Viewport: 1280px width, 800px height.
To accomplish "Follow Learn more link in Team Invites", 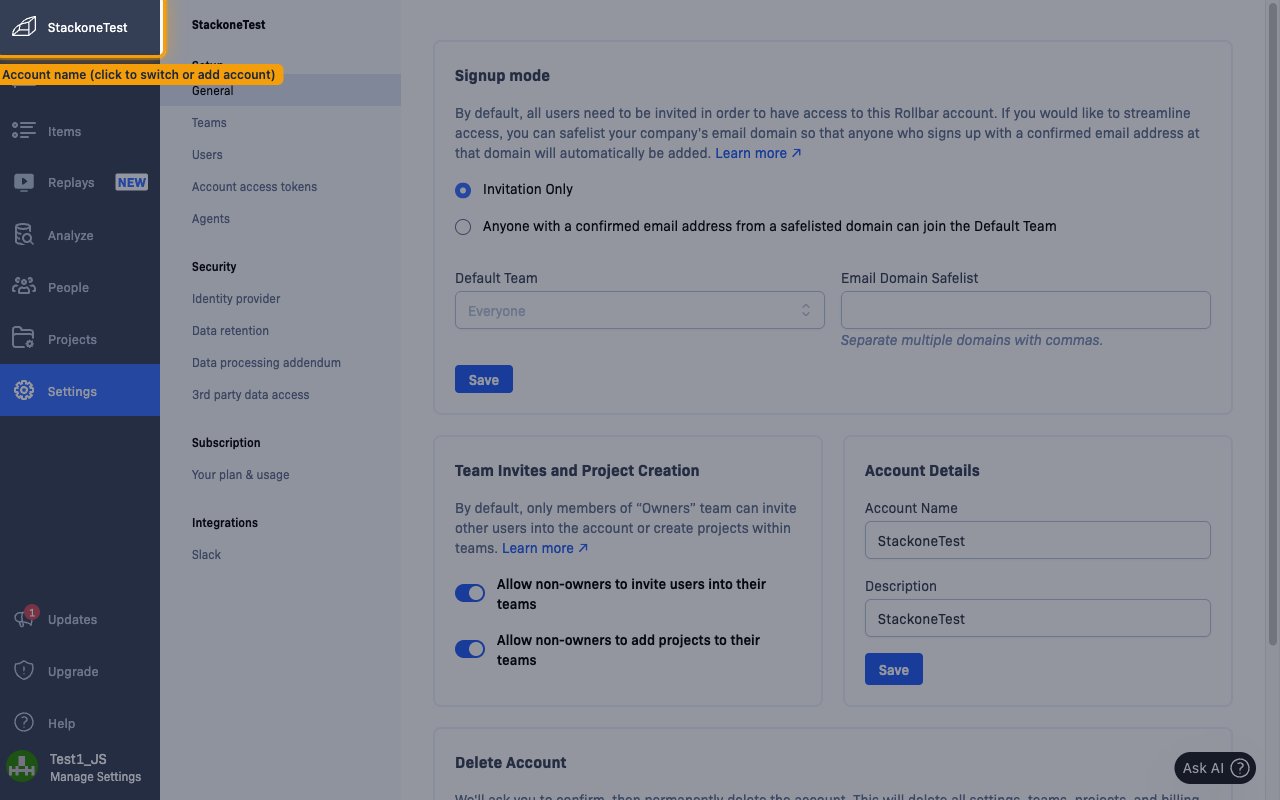I will (545, 548).
